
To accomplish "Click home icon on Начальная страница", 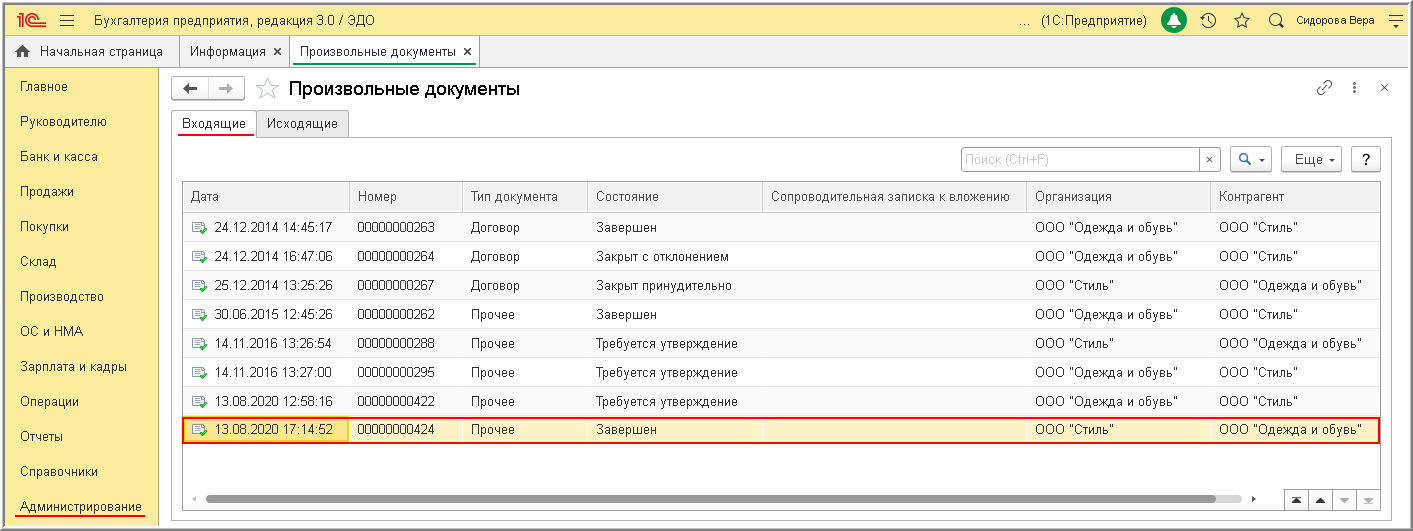I will (x=22, y=51).
